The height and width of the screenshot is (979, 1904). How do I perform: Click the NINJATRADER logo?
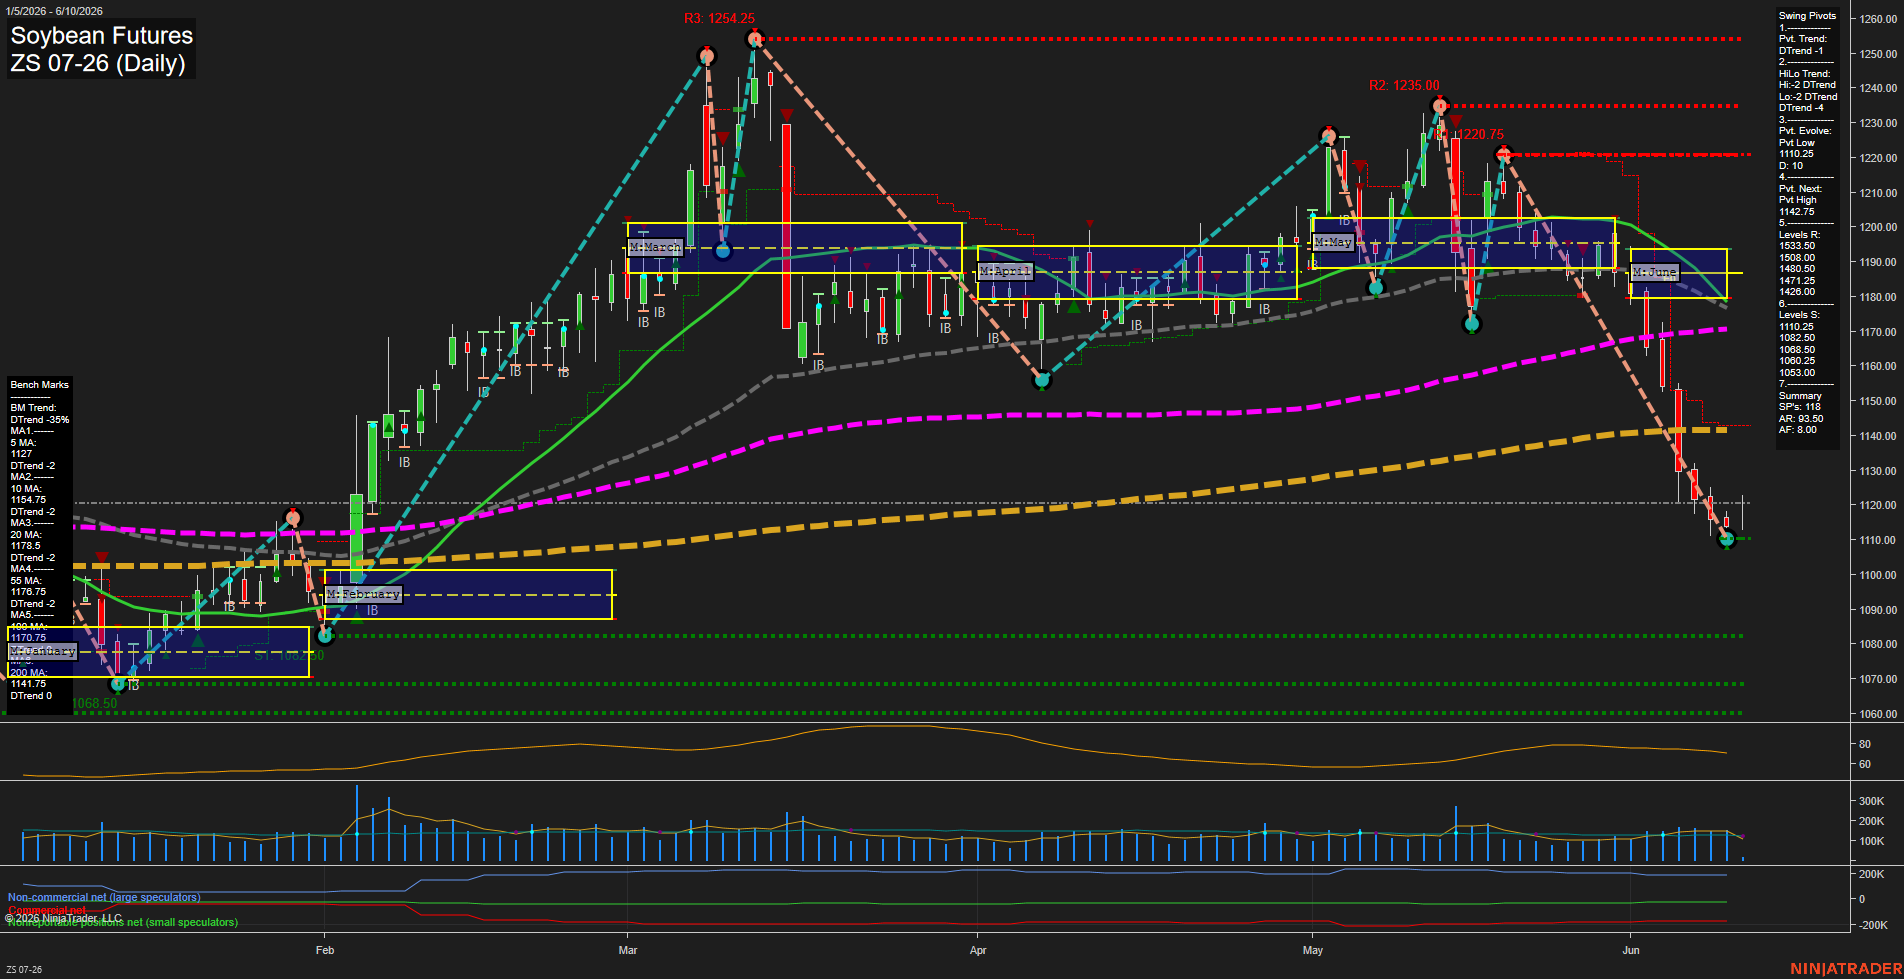coord(1846,969)
